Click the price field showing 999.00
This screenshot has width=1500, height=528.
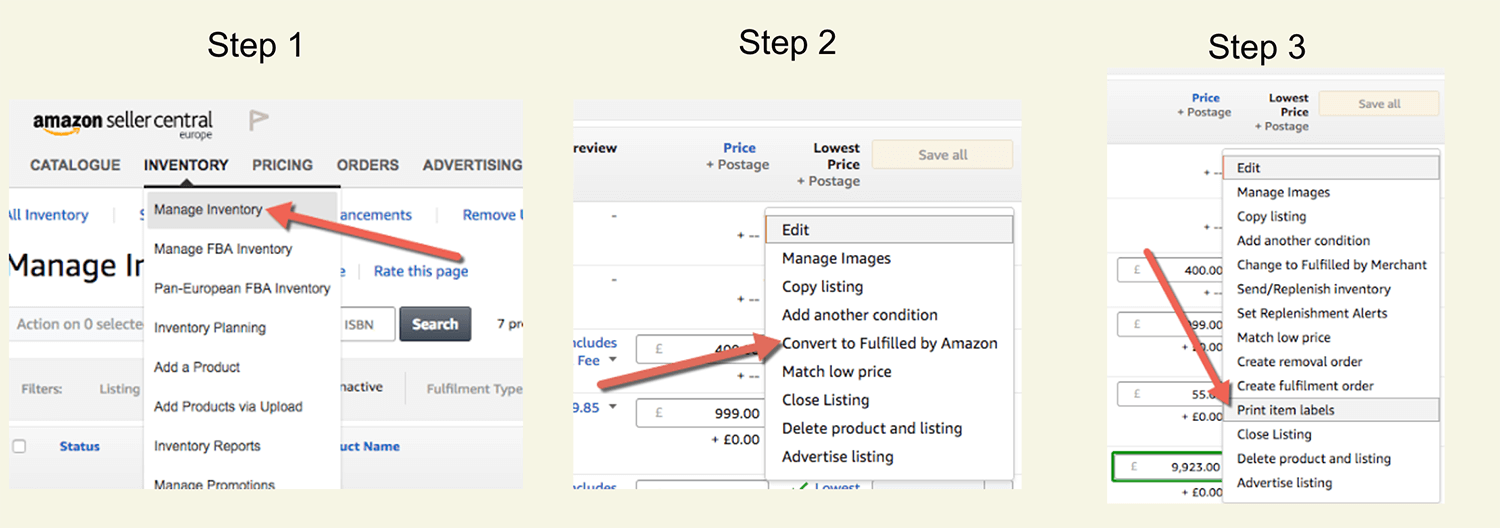[702, 413]
